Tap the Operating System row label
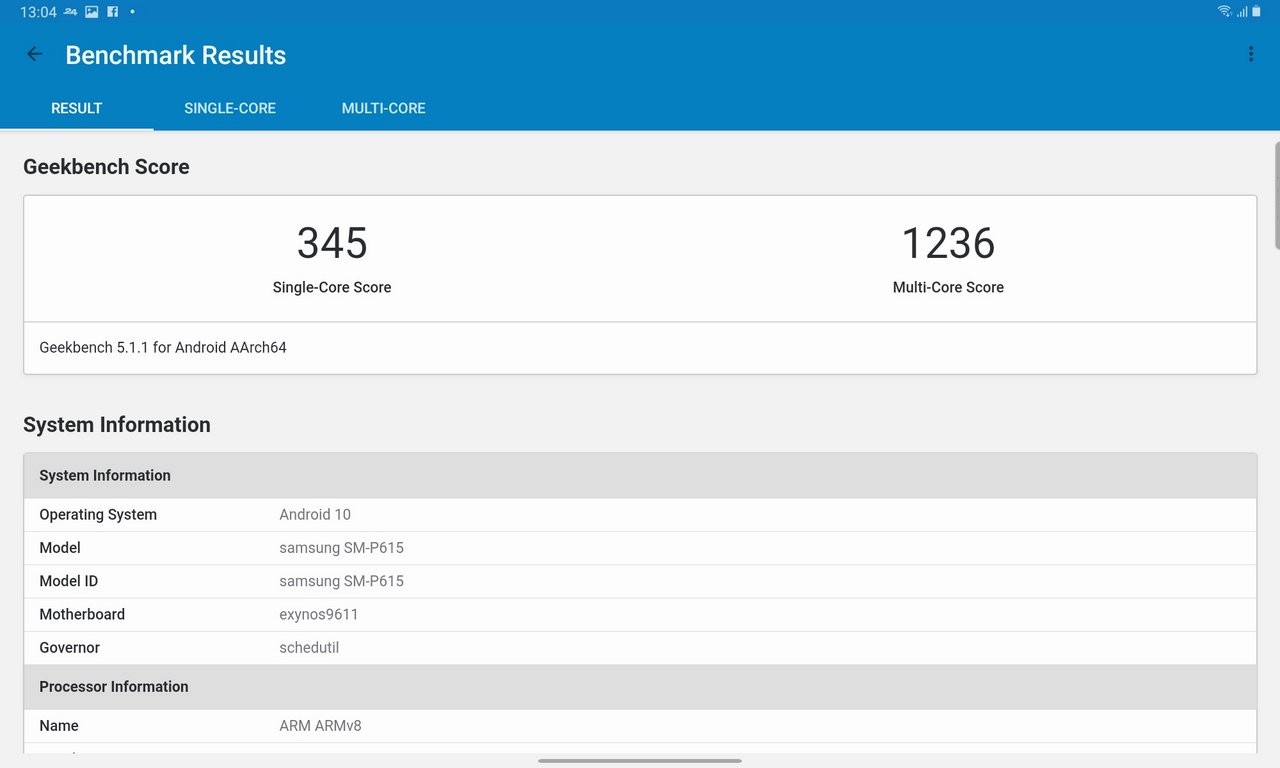This screenshot has height=768, width=1280. pos(98,515)
